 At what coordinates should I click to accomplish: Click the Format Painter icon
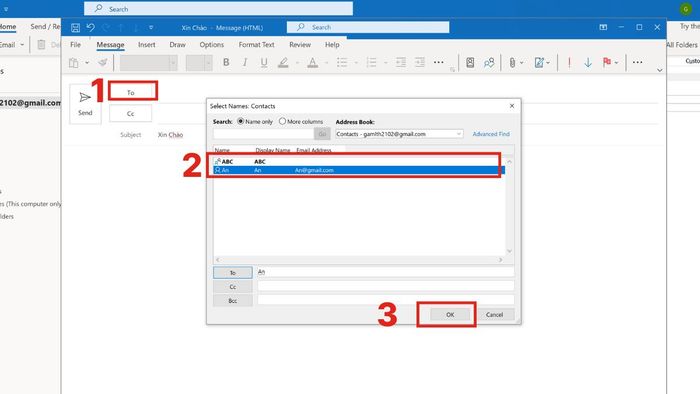click(x=103, y=62)
